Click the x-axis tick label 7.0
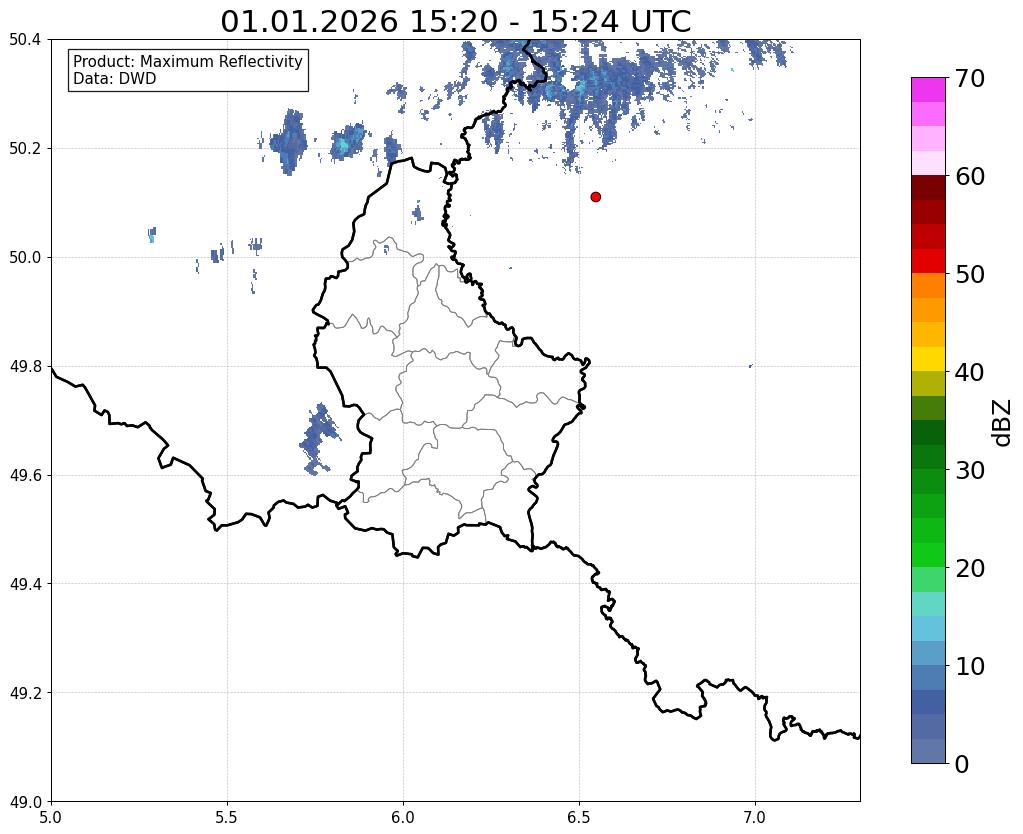This screenshot has height=834, width=1023. pos(755,818)
